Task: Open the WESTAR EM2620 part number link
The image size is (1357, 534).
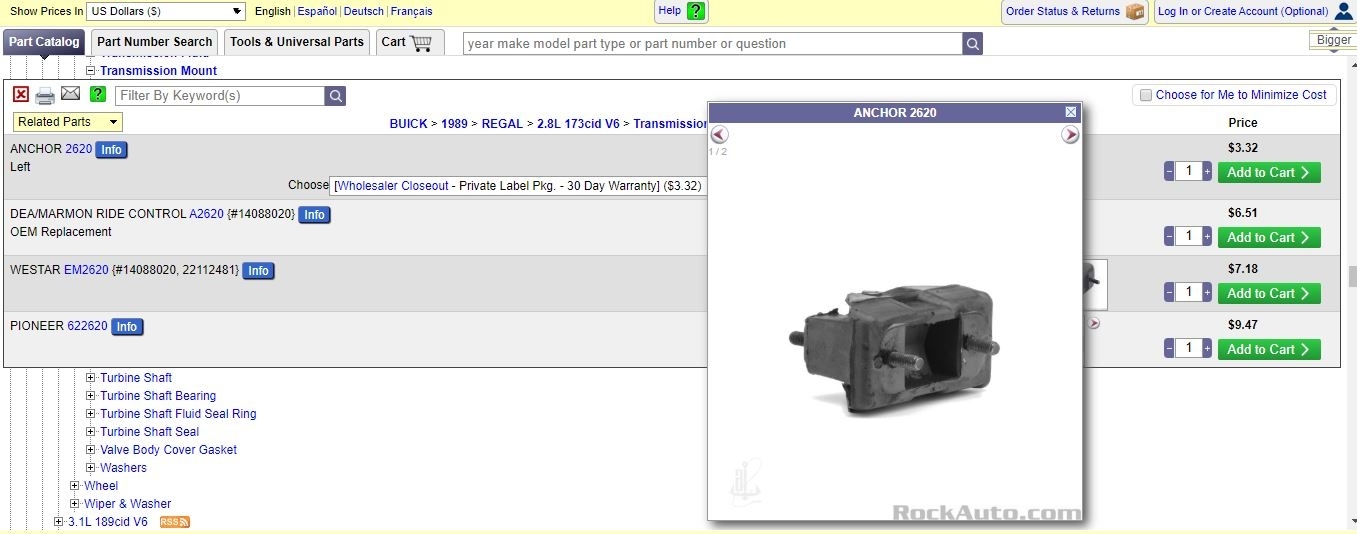Action: [86, 270]
